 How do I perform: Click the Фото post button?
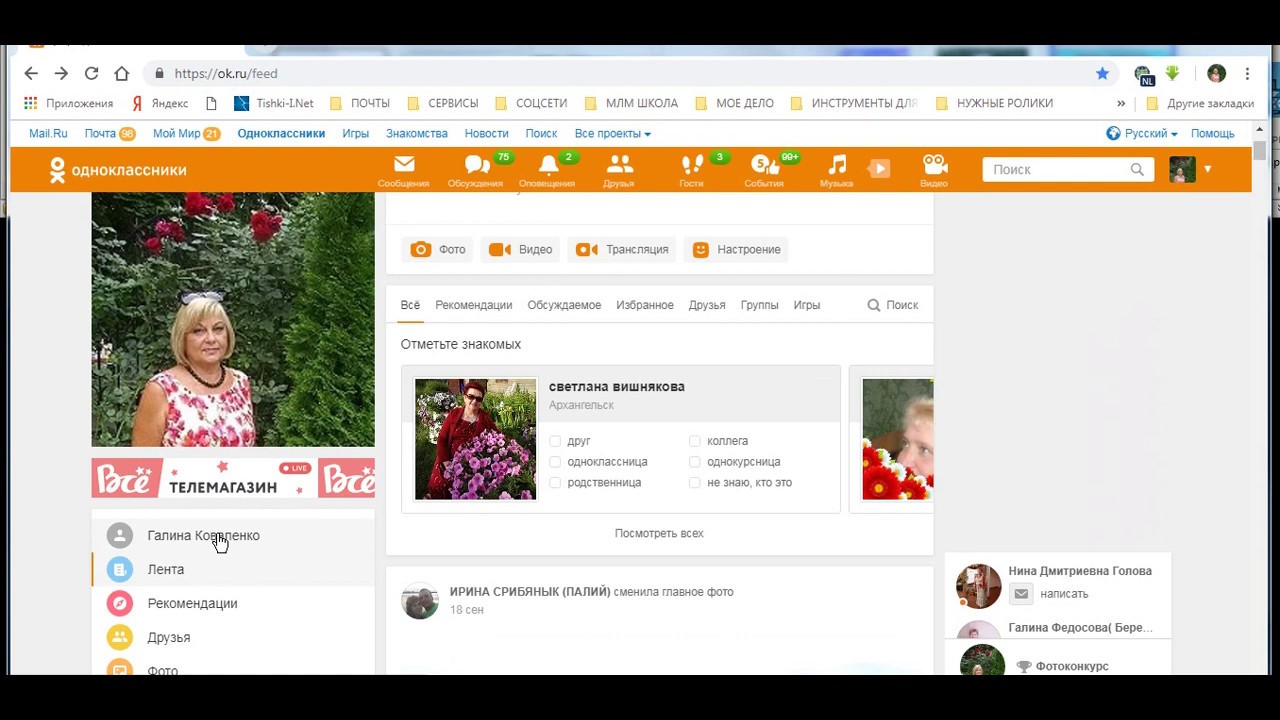coord(438,249)
